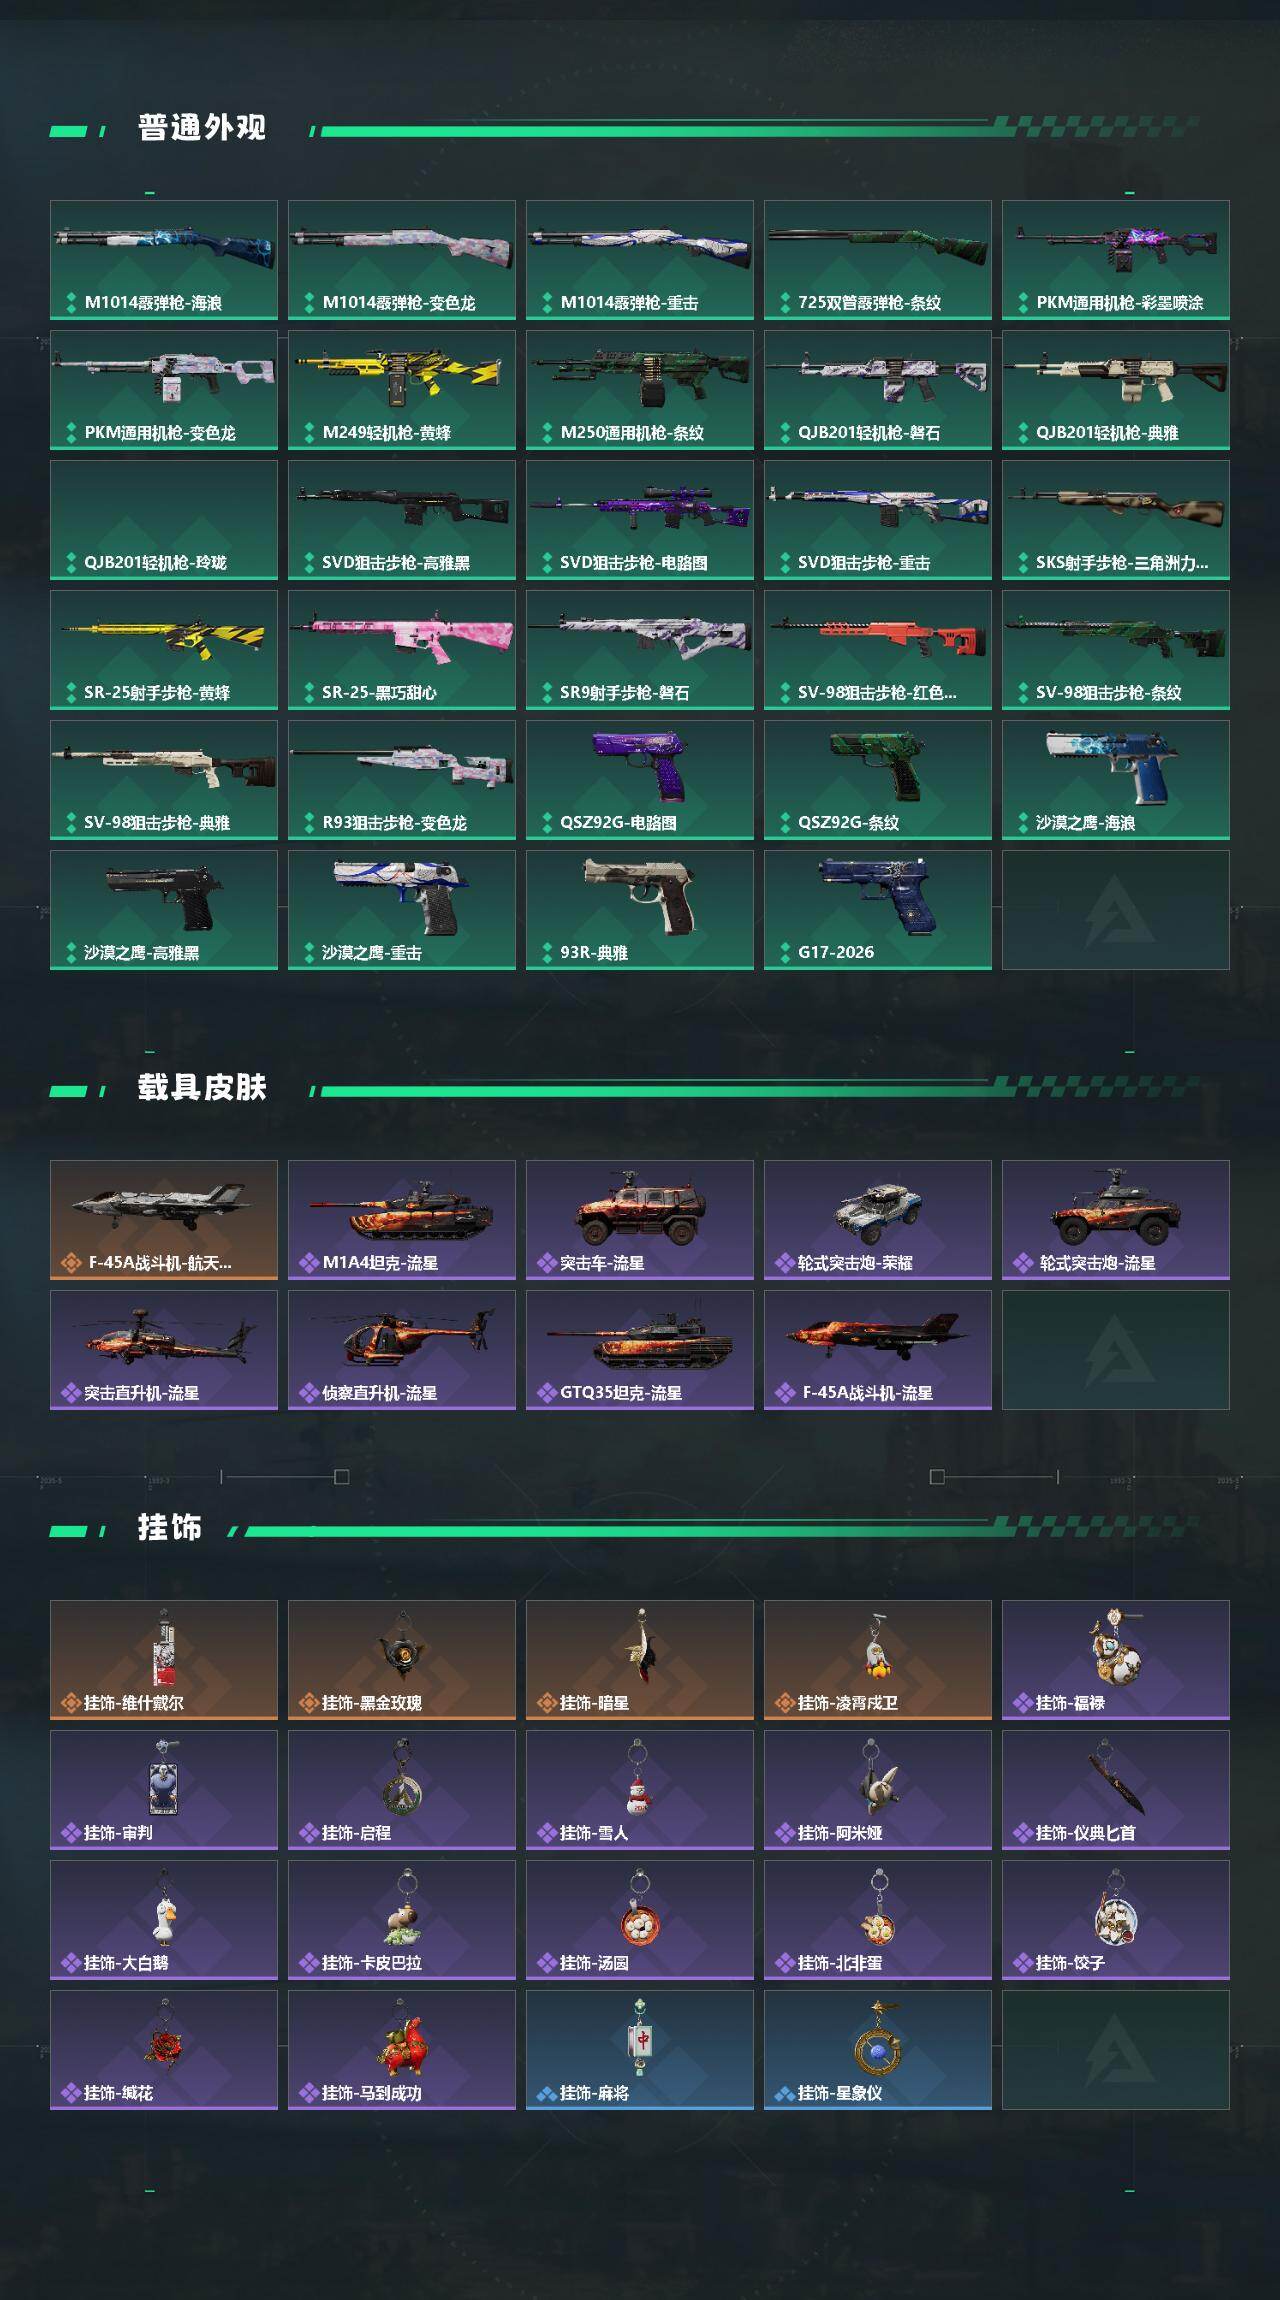Viewport: 1280px width, 2300px height.
Task: Choose the 挂饰-雪人 snowman charm
Action: [x=640, y=1790]
